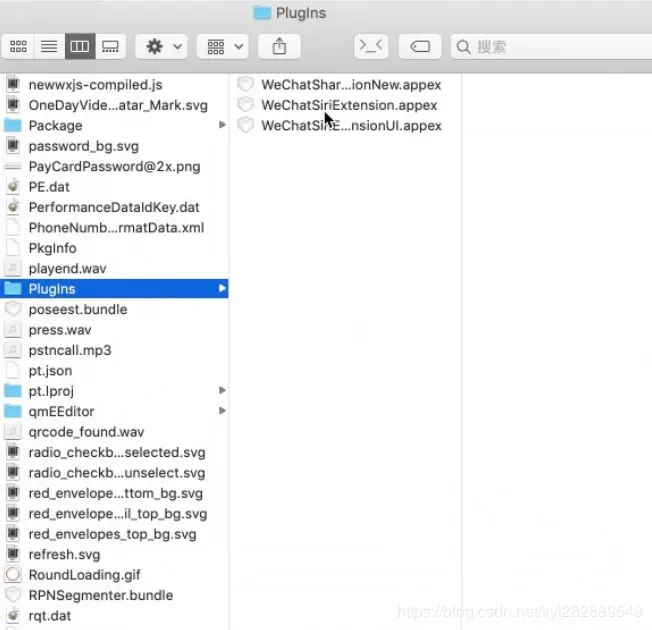Select the Package folder
The height and width of the screenshot is (630, 652).
(x=114, y=126)
